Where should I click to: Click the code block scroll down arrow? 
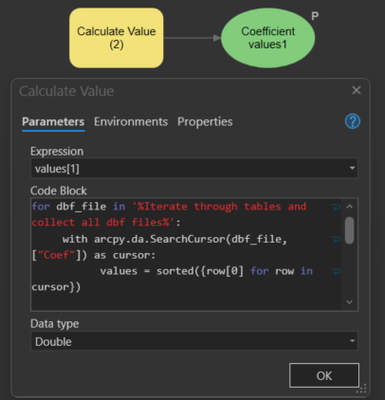pyautogui.click(x=349, y=302)
